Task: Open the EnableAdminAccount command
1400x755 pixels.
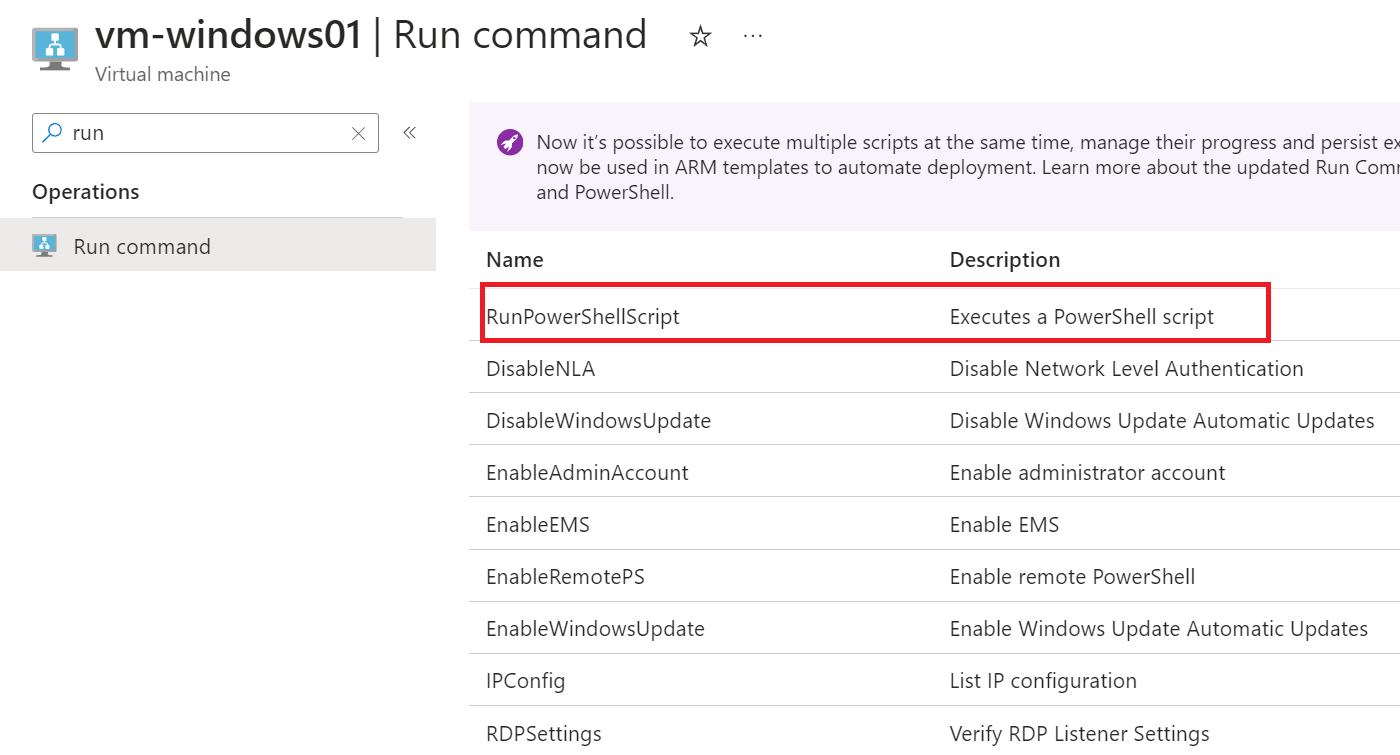Action: pos(587,473)
